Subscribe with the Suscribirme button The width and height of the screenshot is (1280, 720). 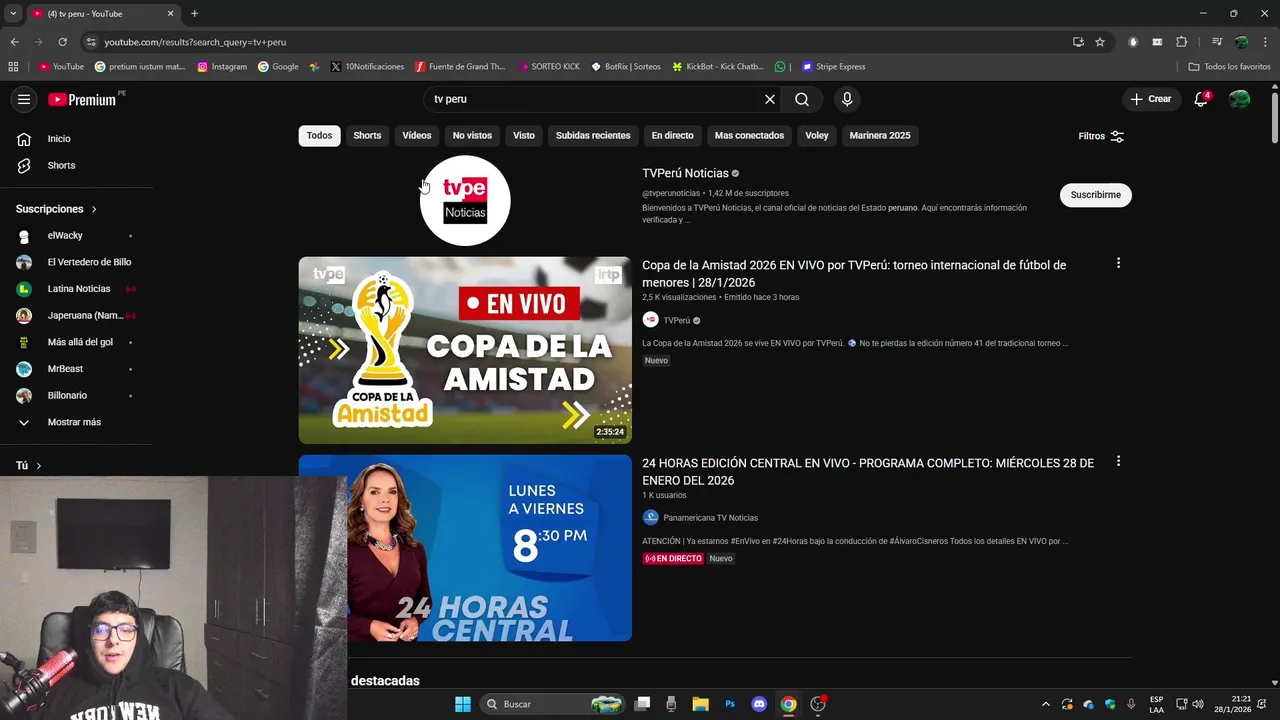[1095, 195]
